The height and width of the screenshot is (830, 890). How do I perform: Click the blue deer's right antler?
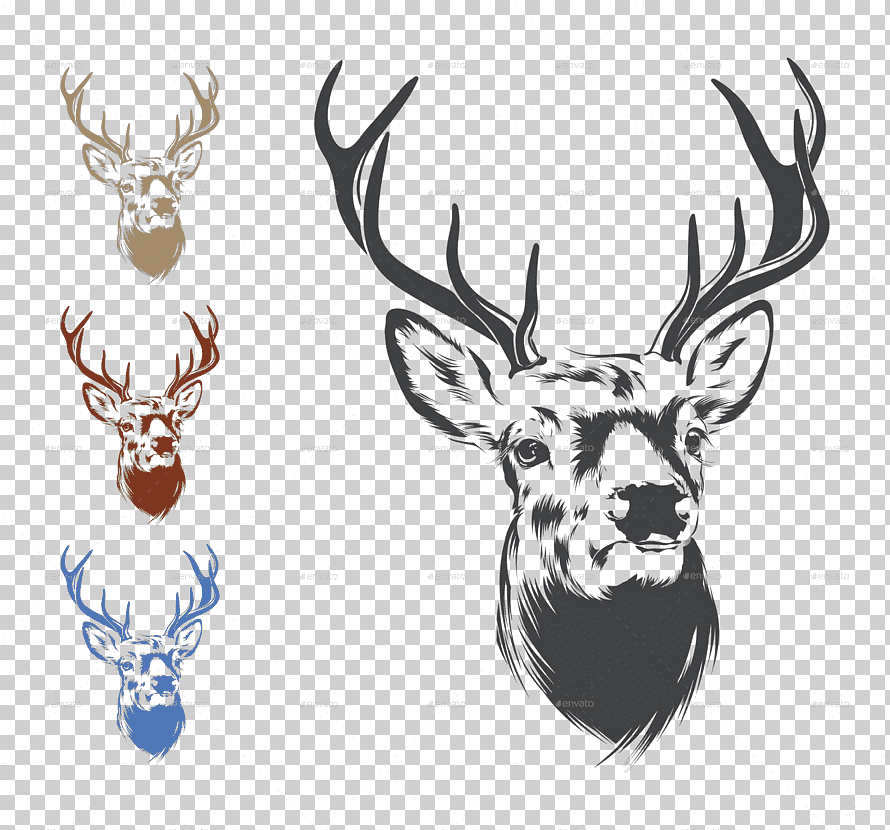click(x=198, y=598)
